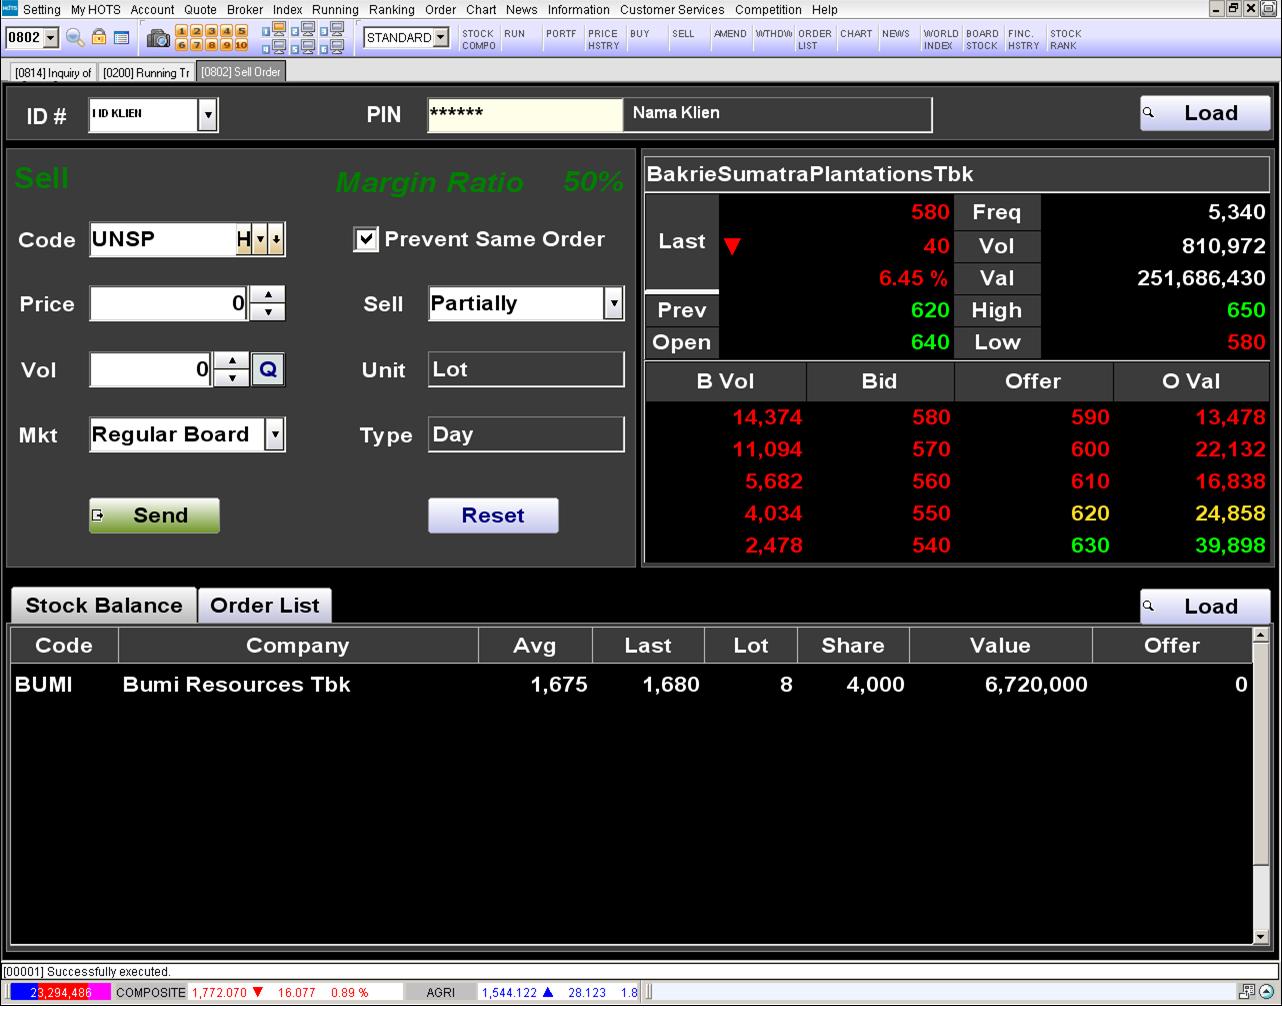The image size is (1282, 1027).
Task: Switch to monitor layout 6 icon
Action: (x=332, y=47)
